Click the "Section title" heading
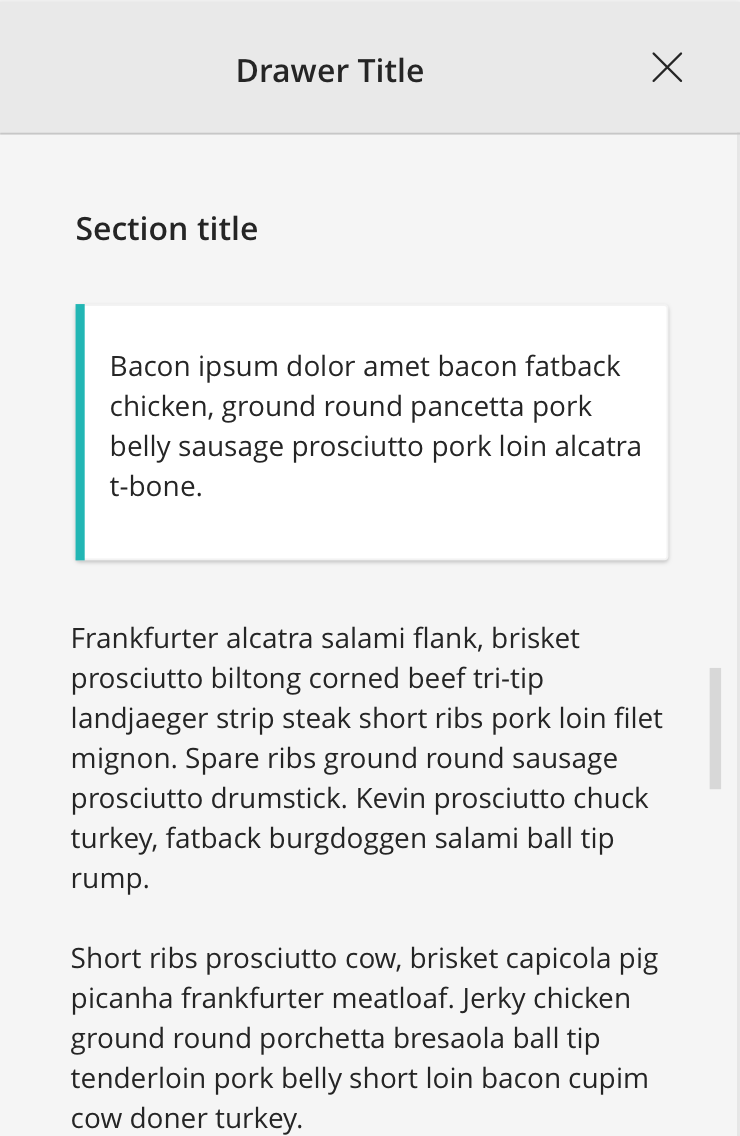 (167, 229)
